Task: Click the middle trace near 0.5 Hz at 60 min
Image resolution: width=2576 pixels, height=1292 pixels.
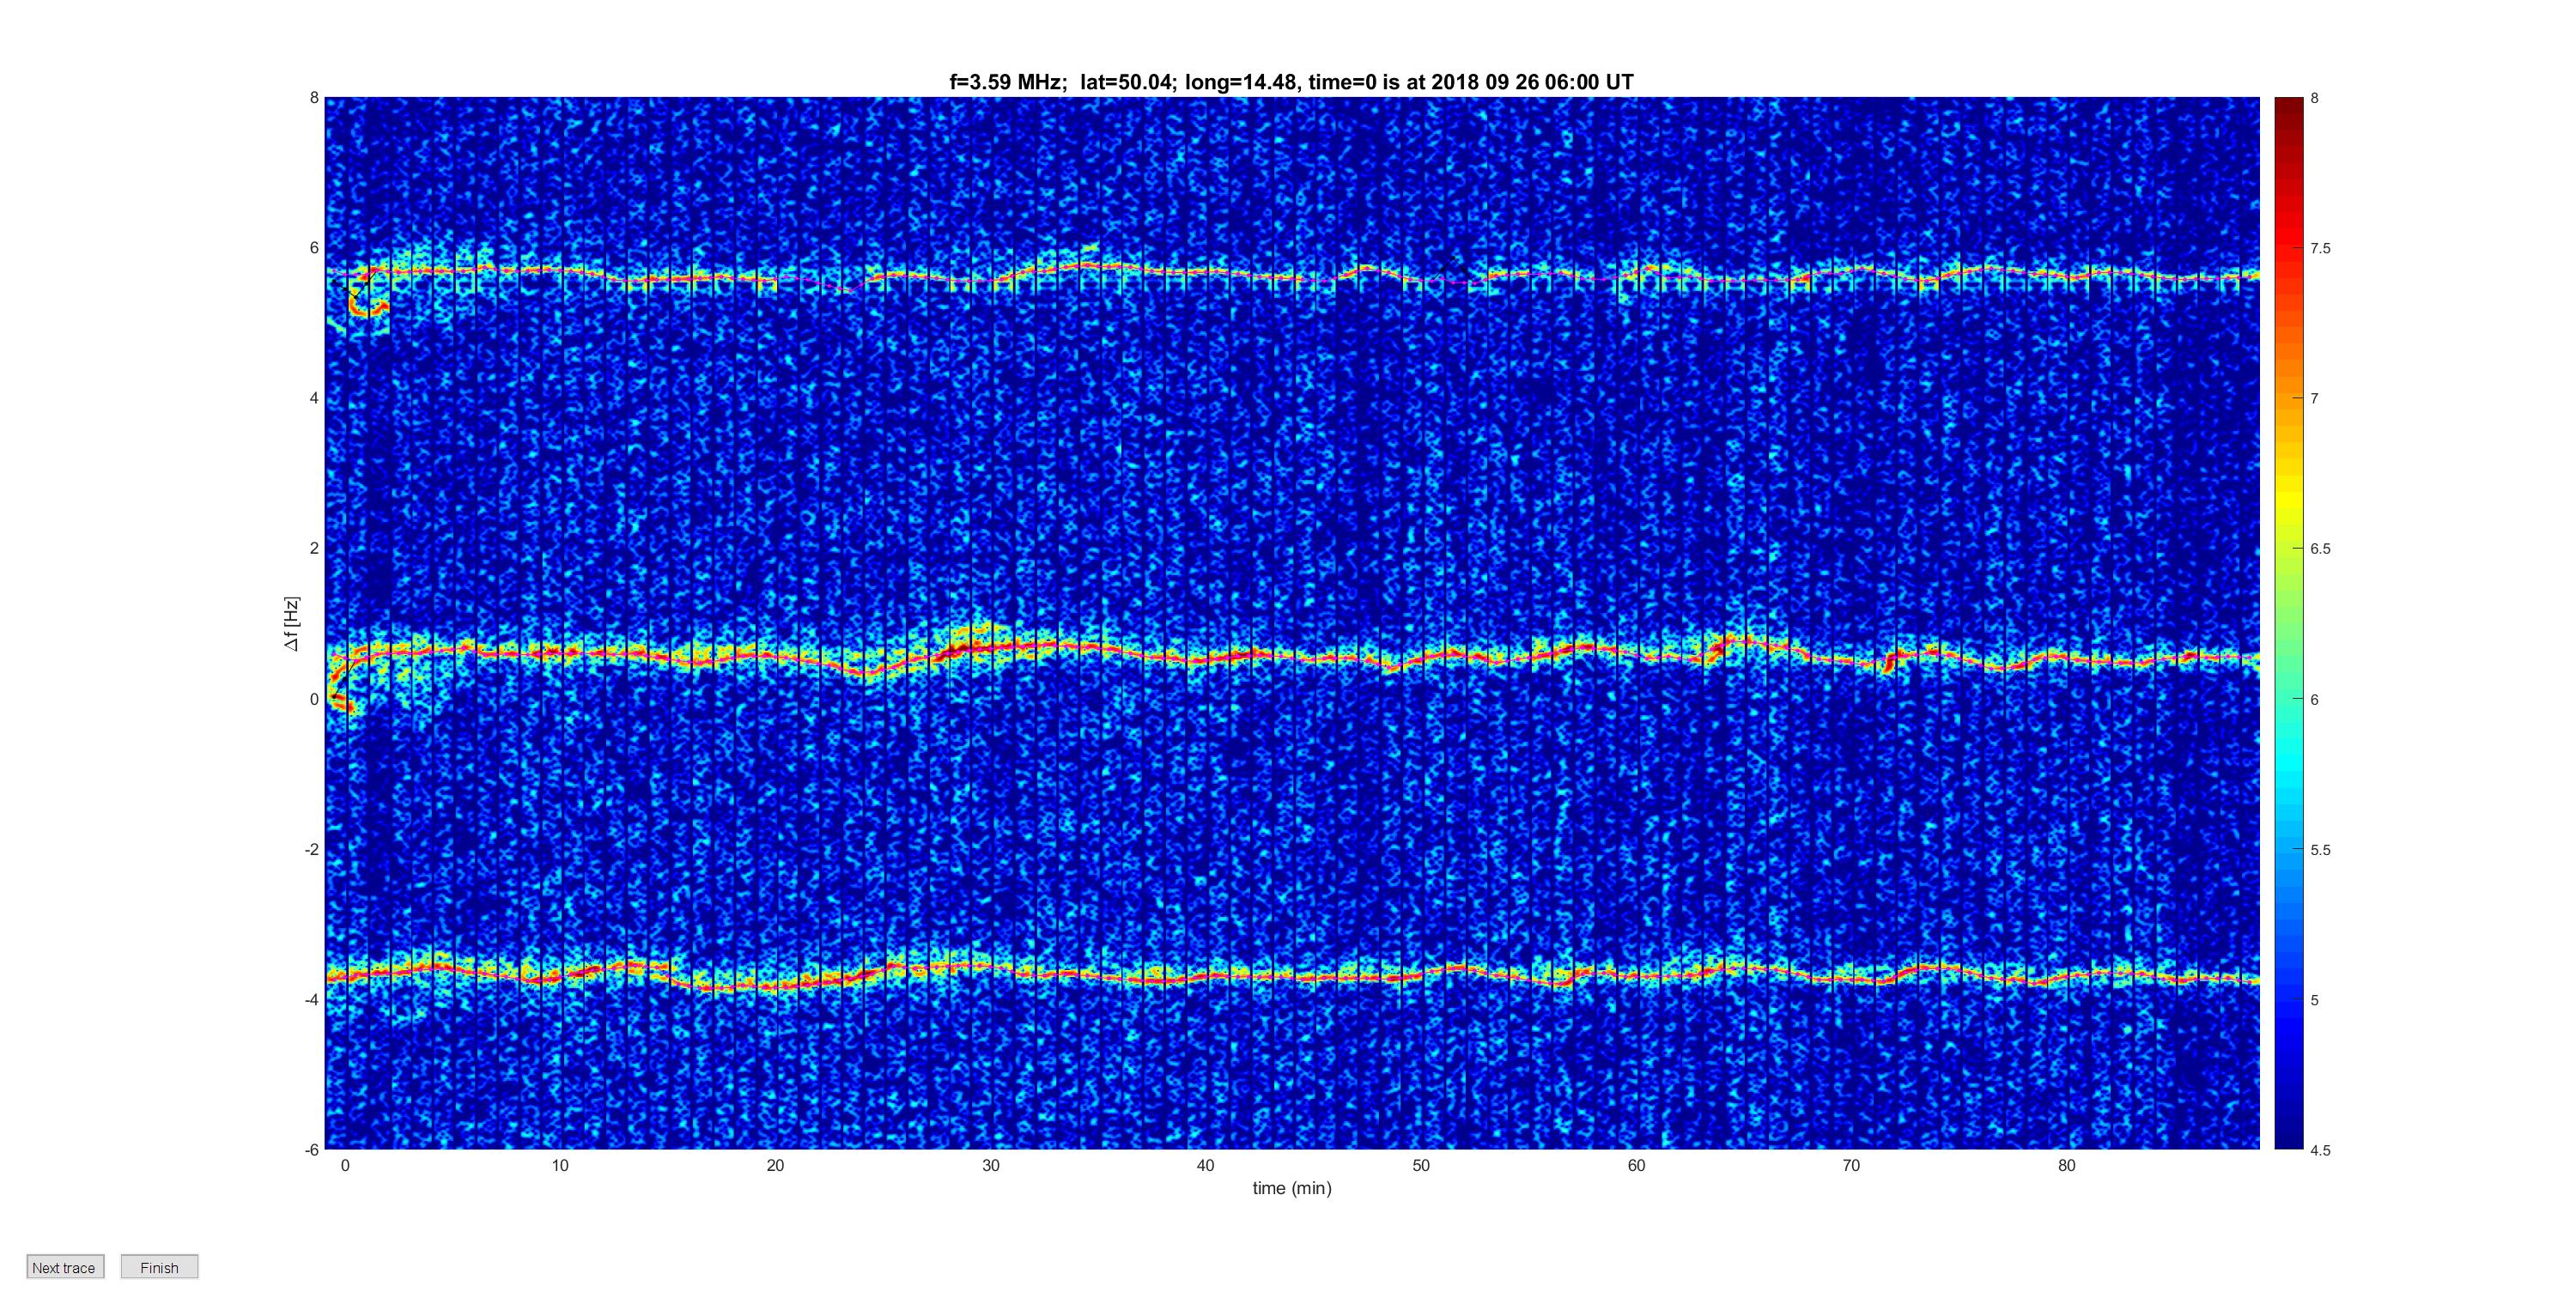Action: click(1636, 655)
